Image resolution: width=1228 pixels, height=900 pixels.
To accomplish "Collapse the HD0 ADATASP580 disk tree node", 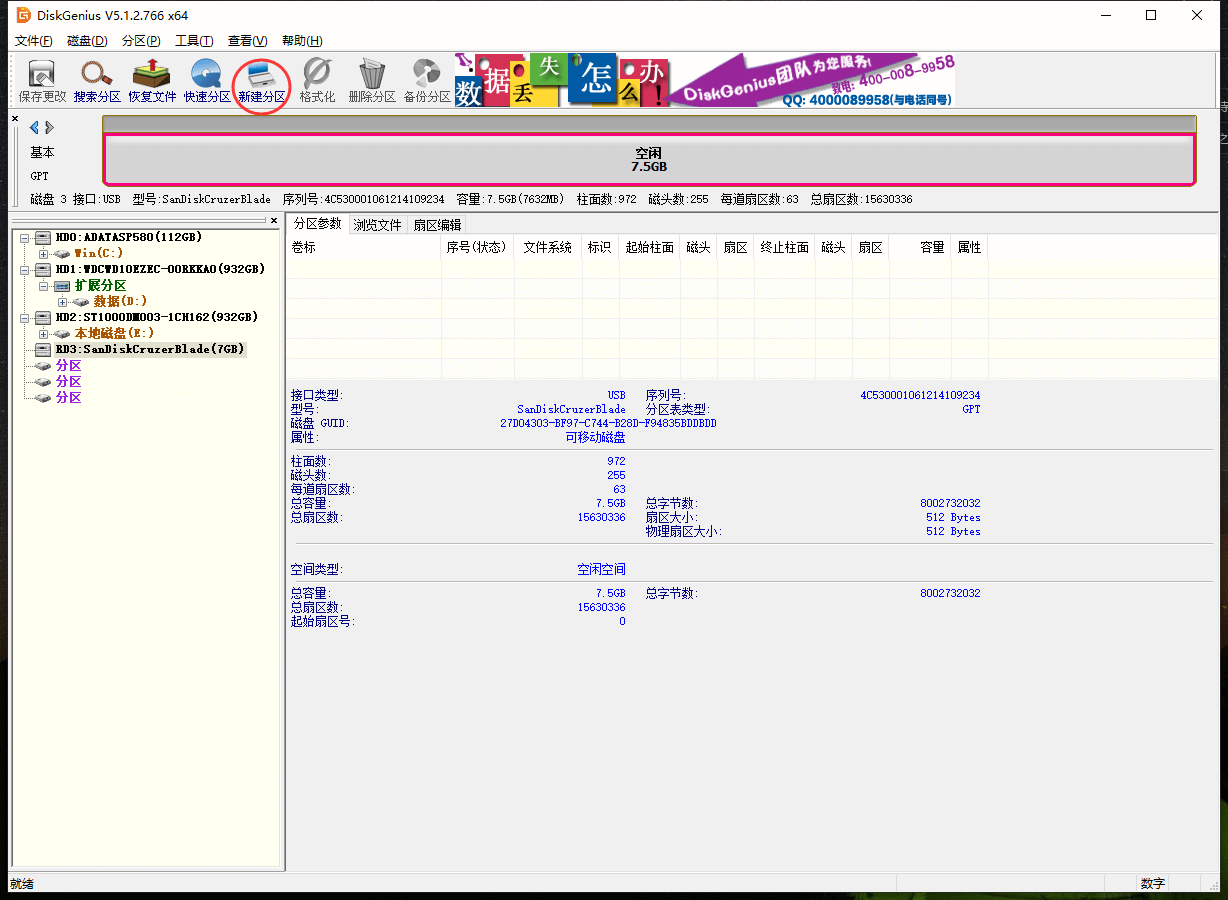I will click(24, 237).
